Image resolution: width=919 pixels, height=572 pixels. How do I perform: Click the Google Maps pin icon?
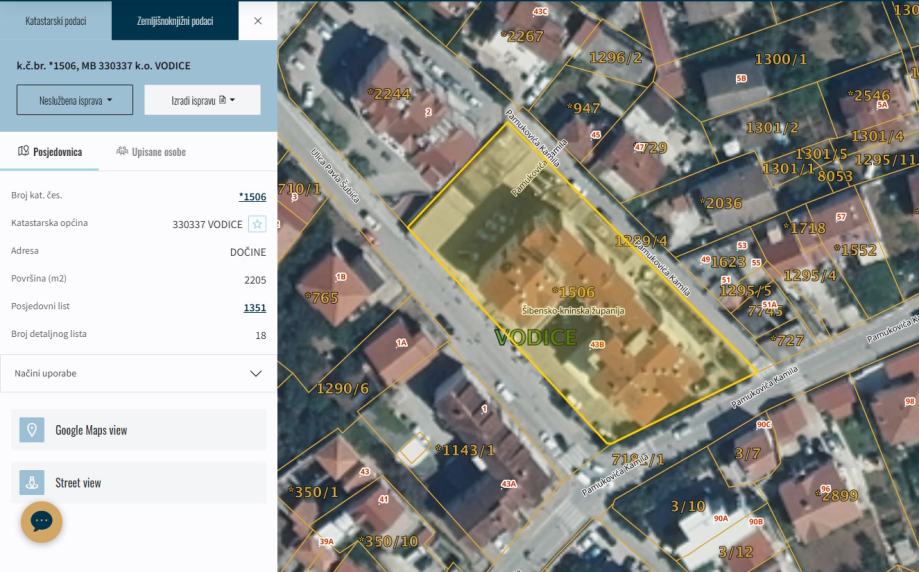(32, 430)
